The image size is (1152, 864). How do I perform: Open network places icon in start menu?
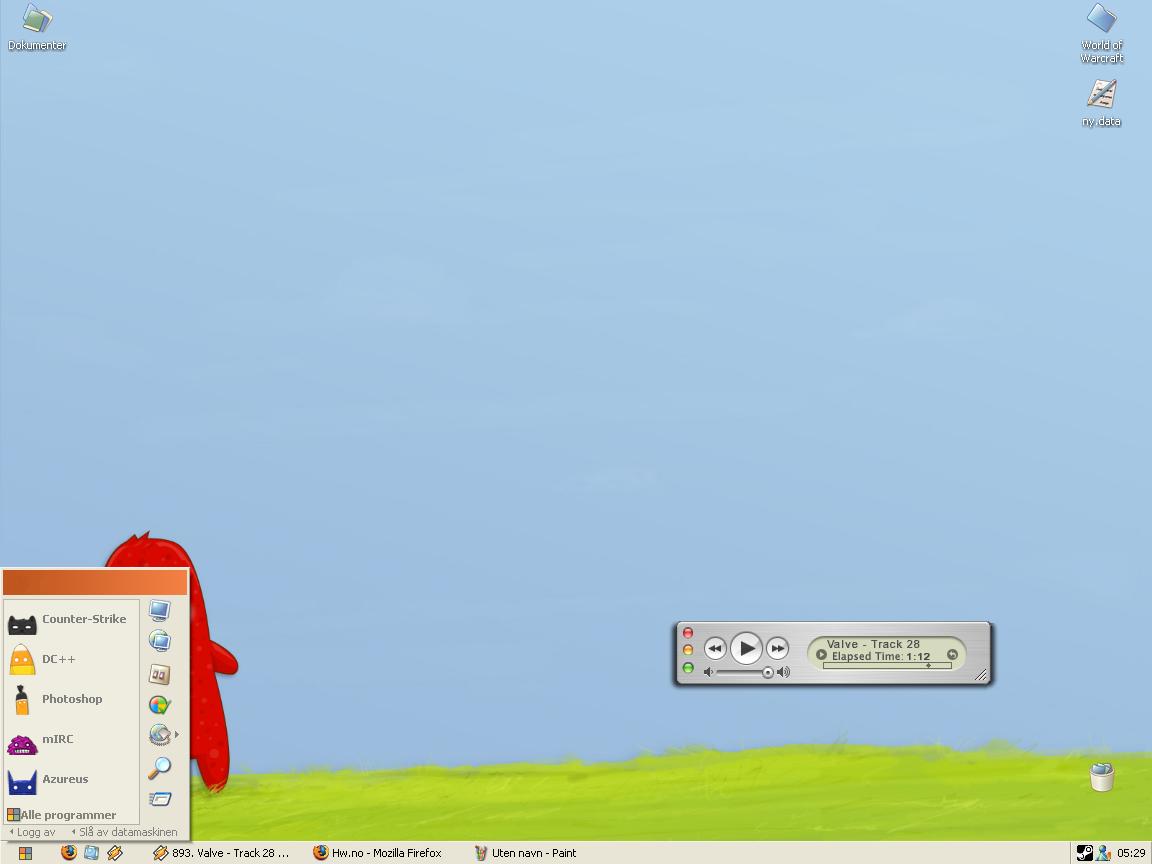(159, 641)
